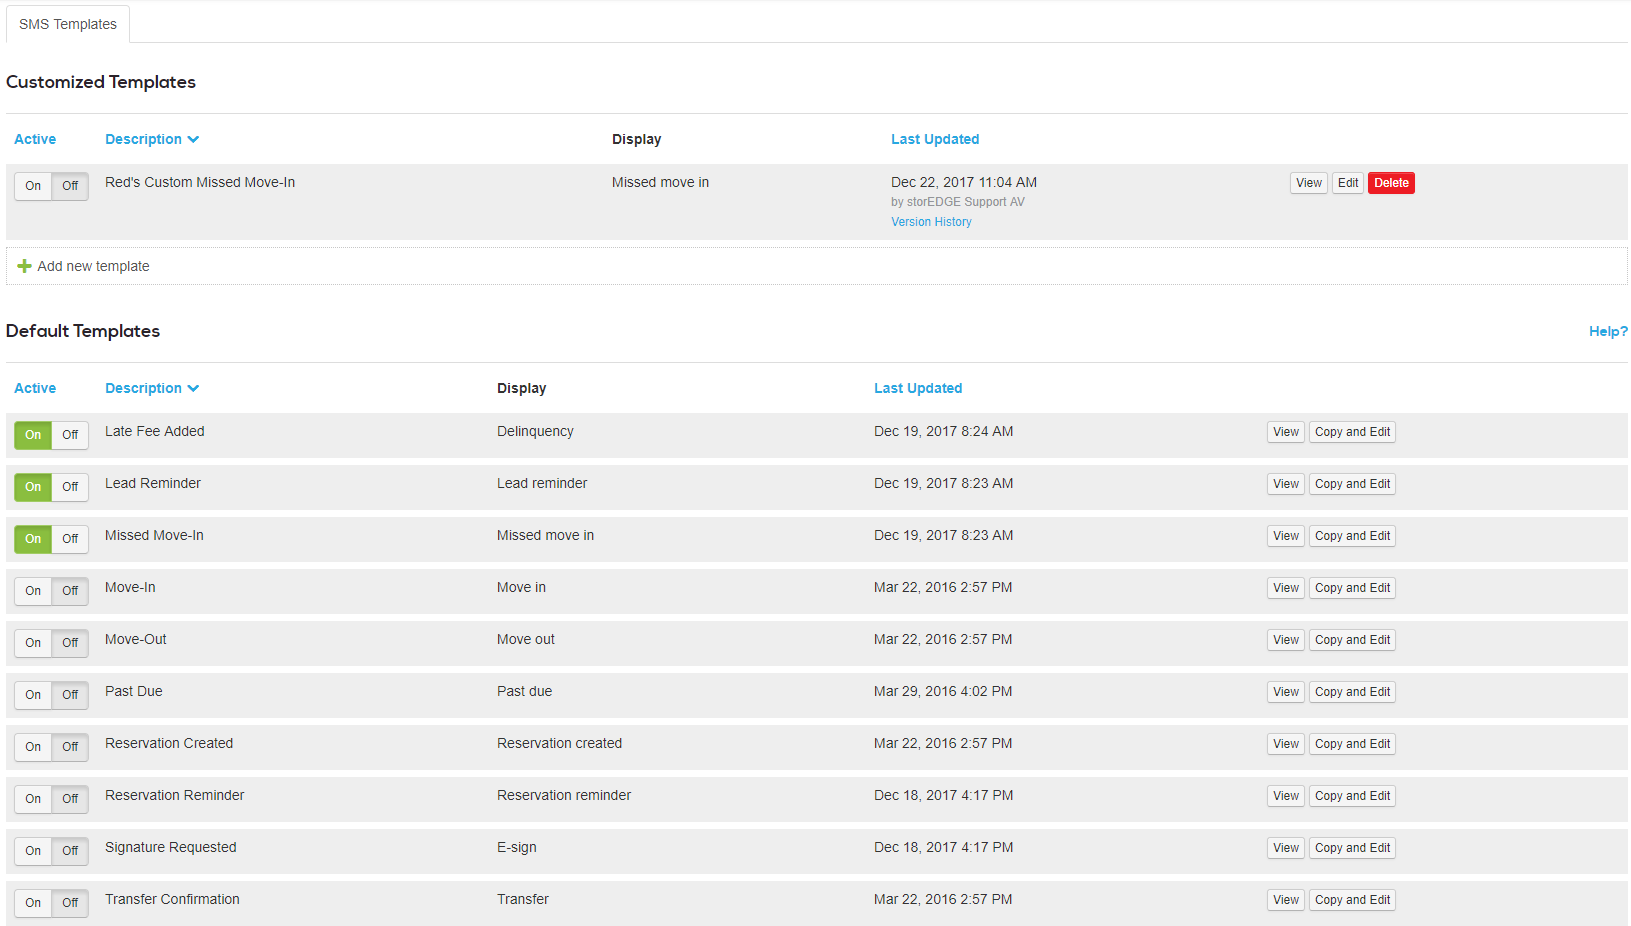This screenshot has height=926, width=1631.
Task: Copy and Edit the Move-Out template
Action: tap(1351, 640)
